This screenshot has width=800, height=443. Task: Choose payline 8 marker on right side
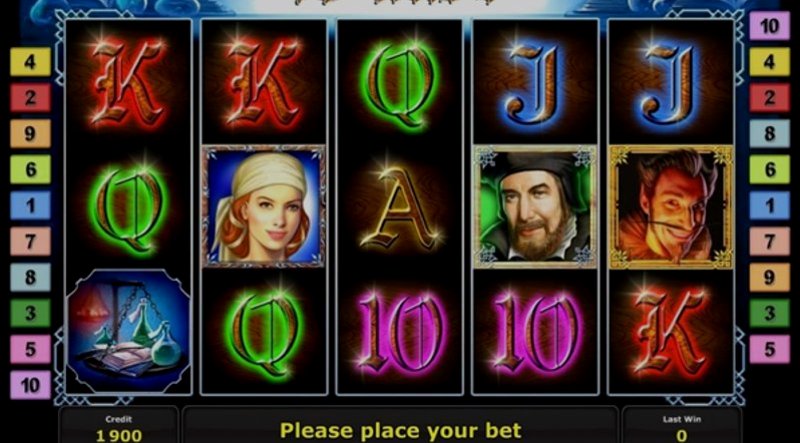769,134
